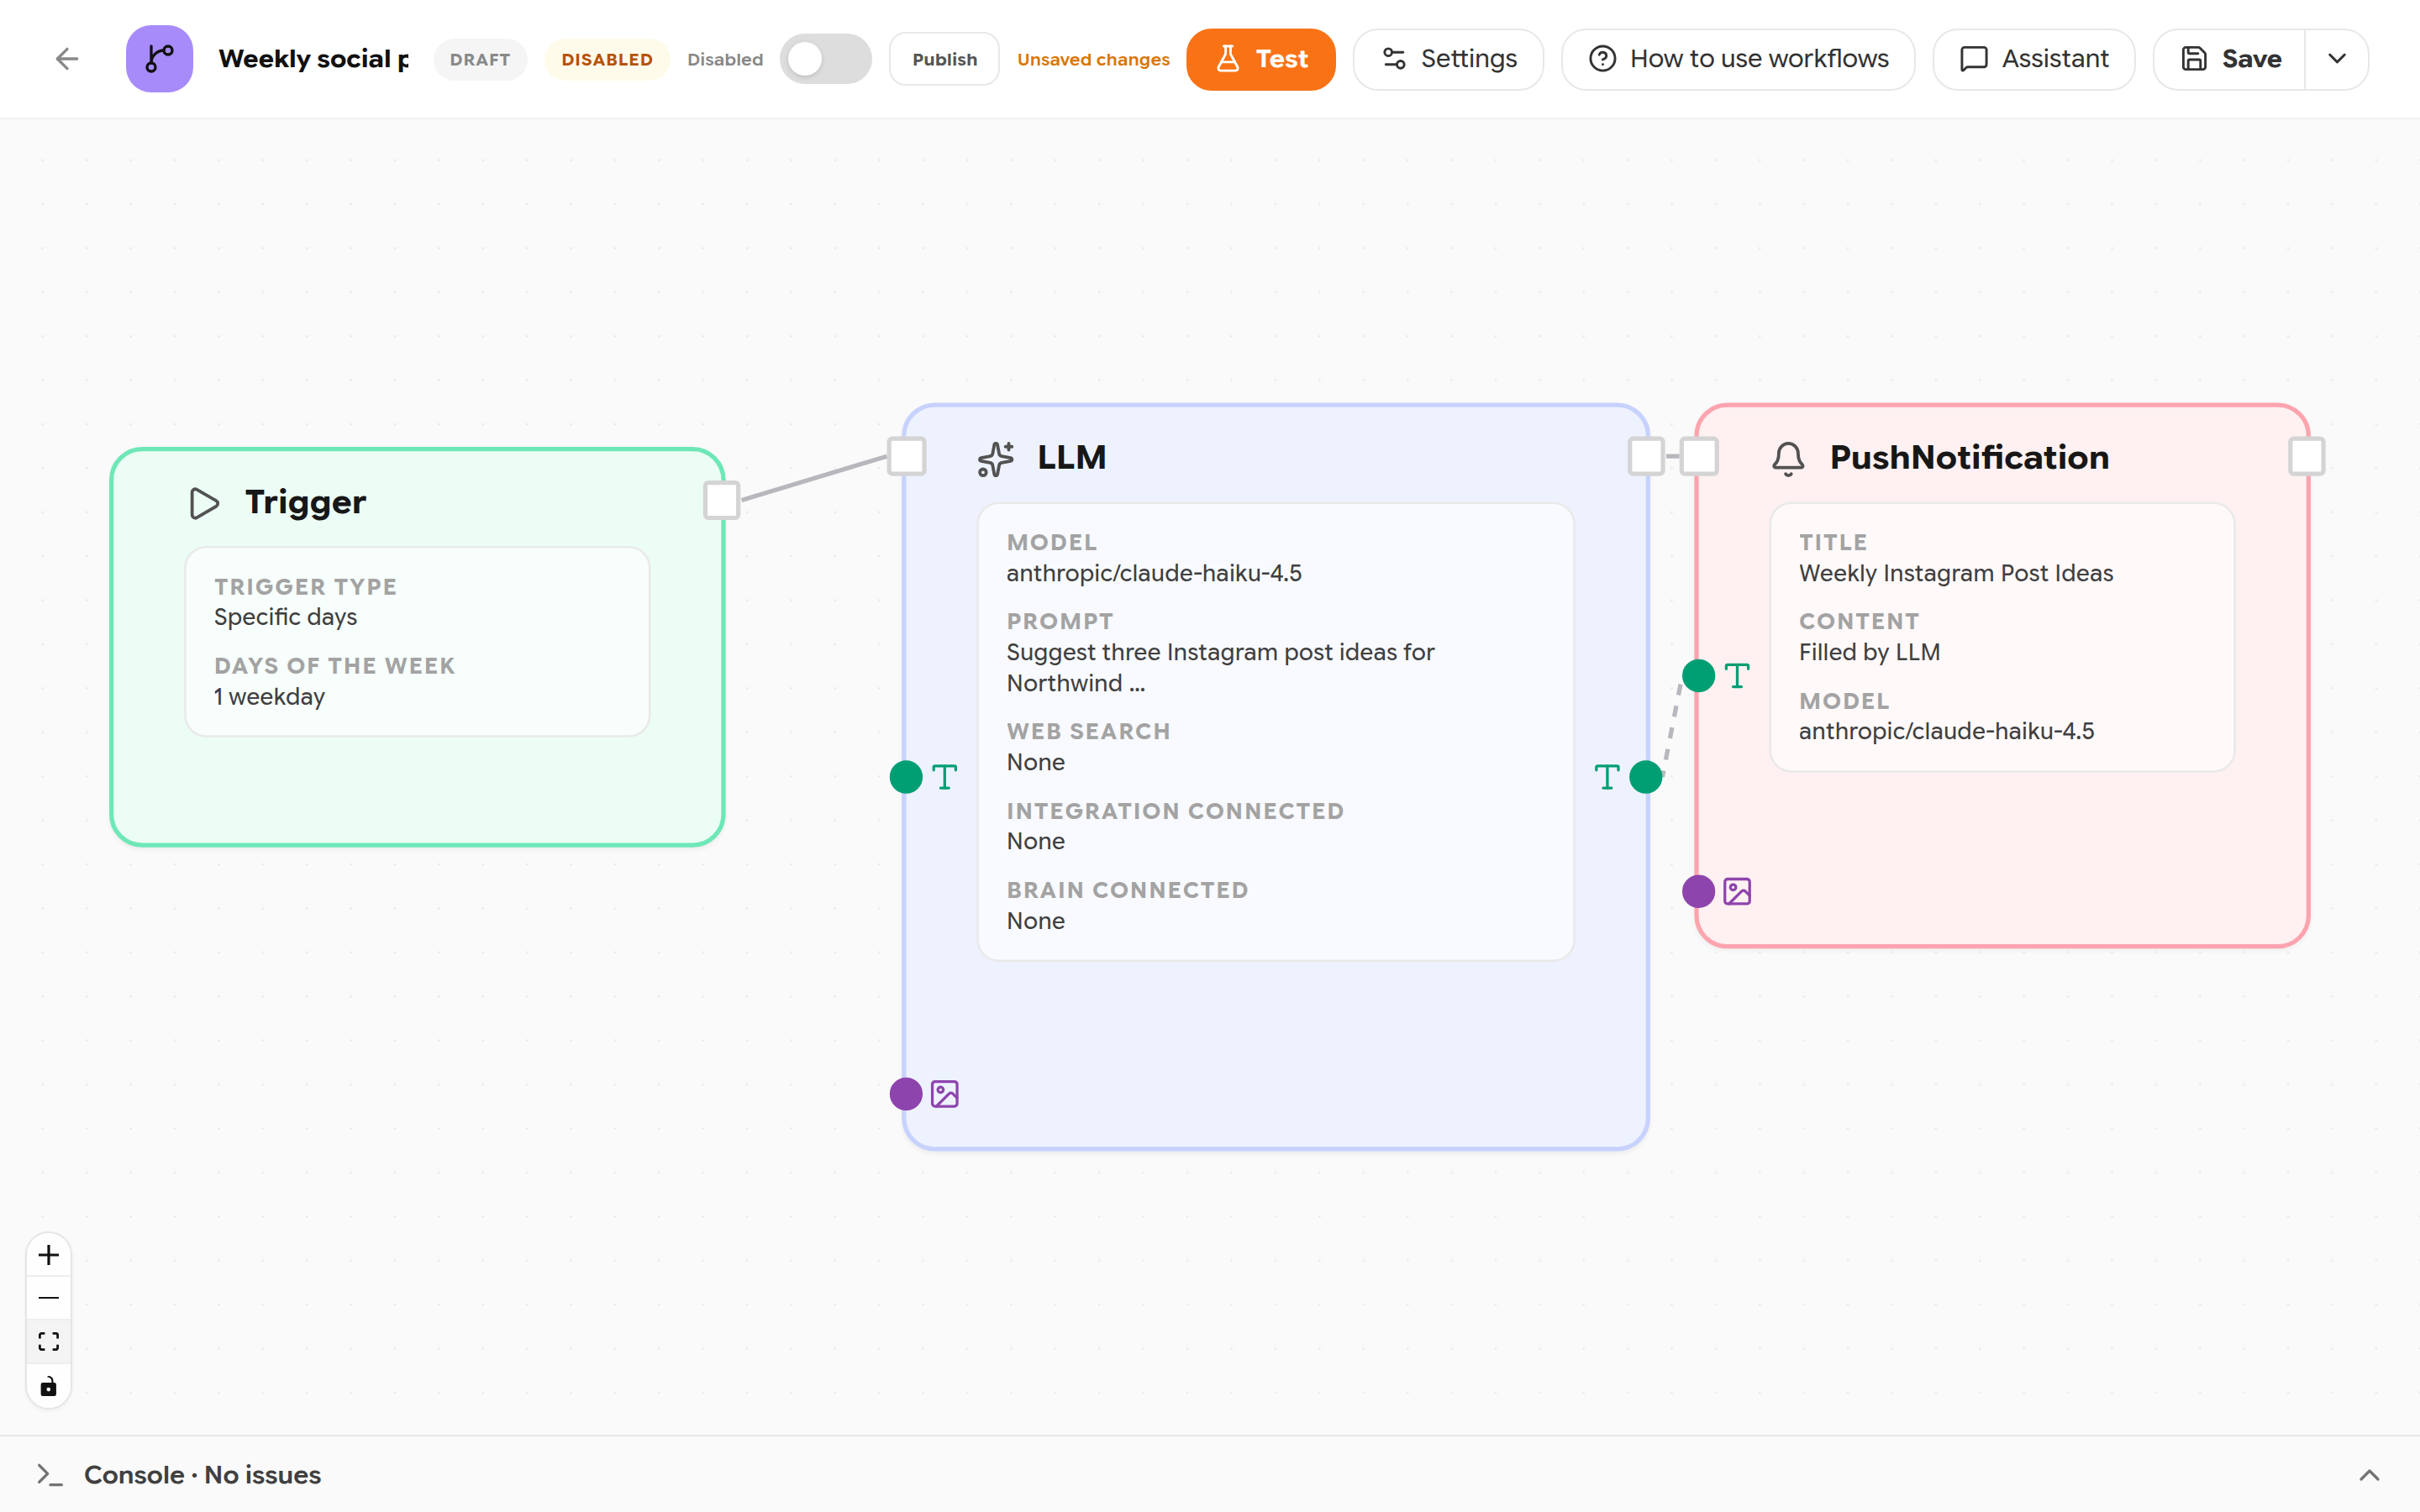
Task: Click the PushNotification top-left input handle
Action: (x=1699, y=456)
